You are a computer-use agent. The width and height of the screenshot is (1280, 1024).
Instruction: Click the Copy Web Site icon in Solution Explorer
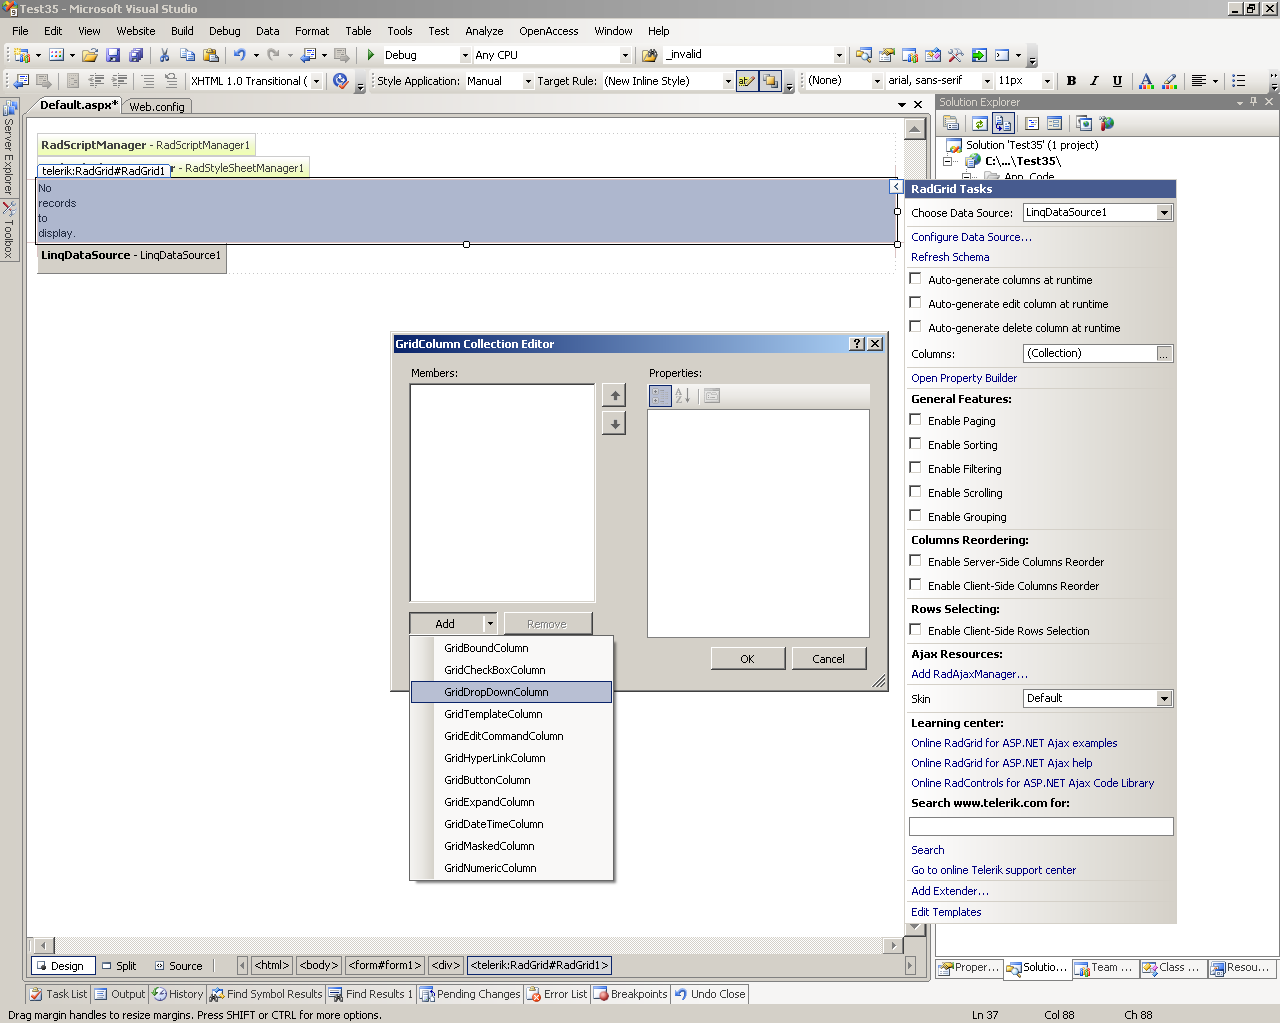[x=1084, y=123]
